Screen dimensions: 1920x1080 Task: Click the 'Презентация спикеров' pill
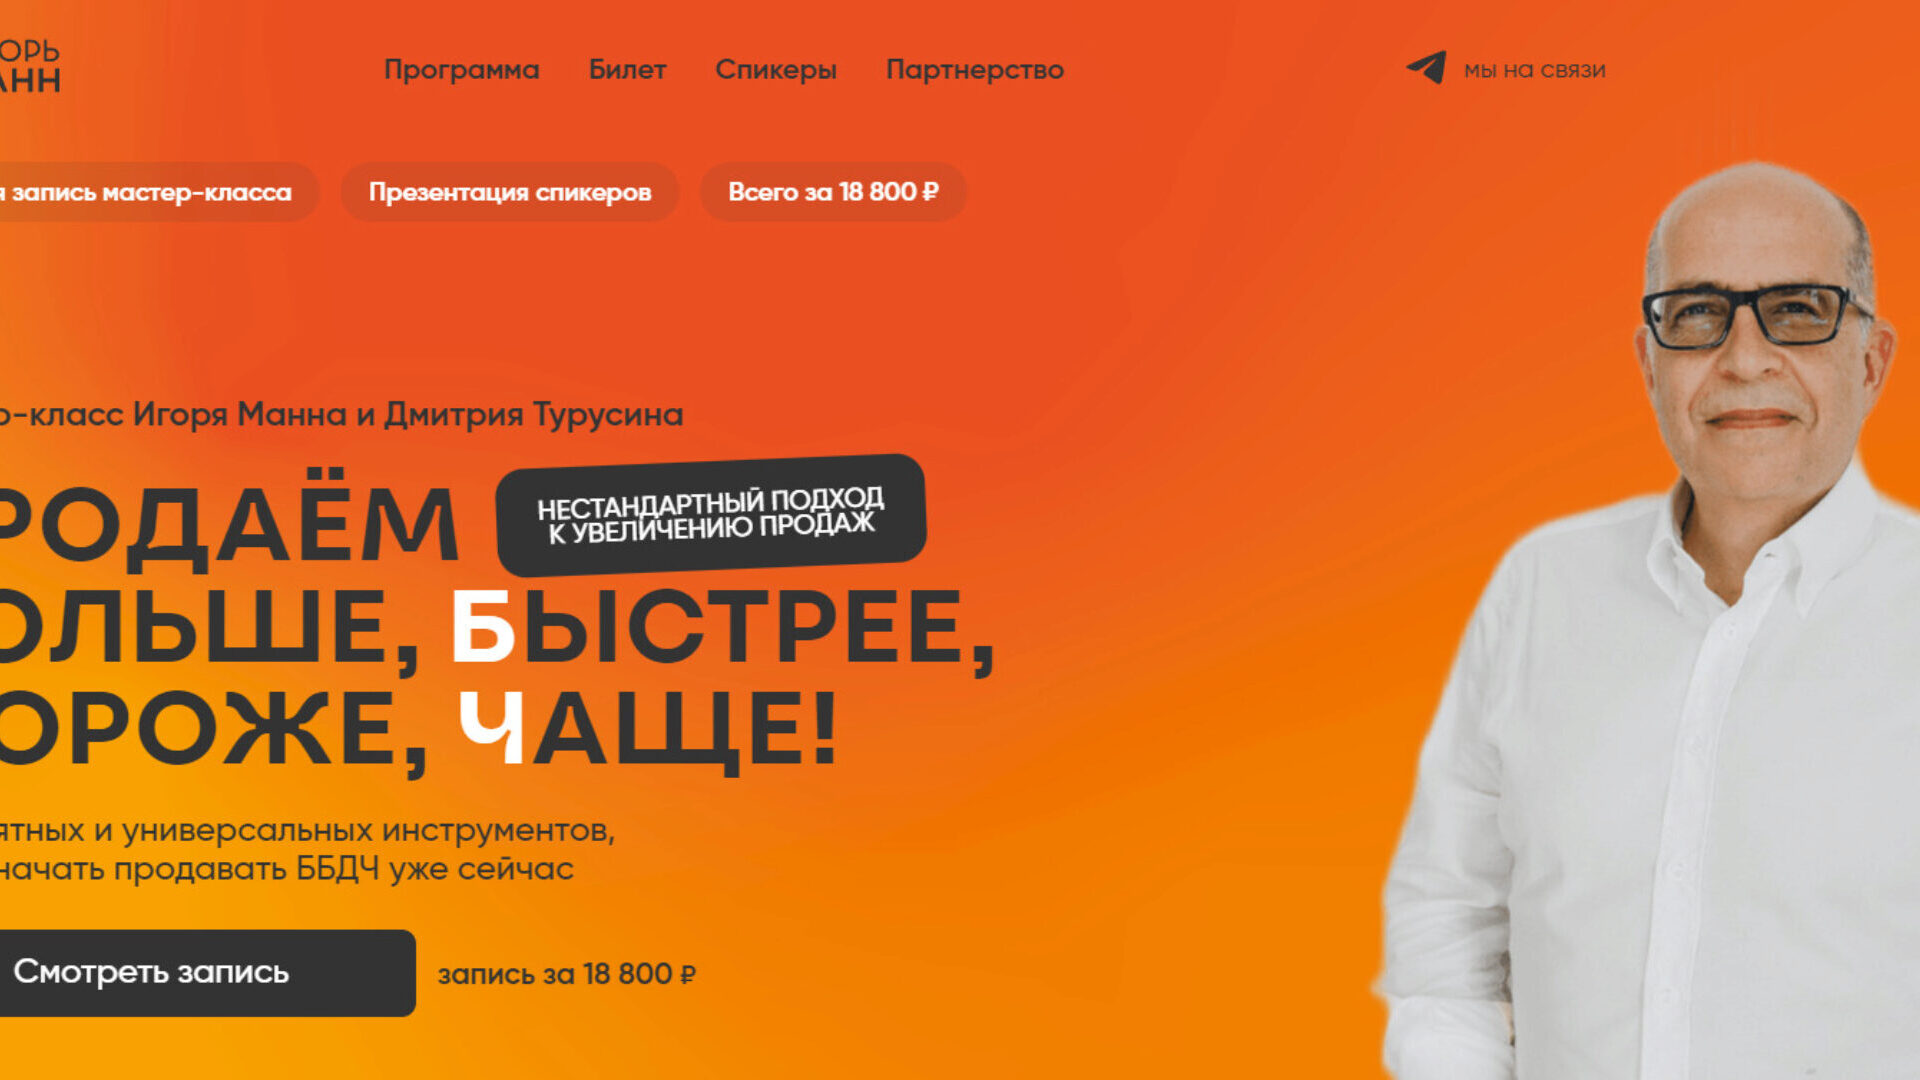point(510,192)
